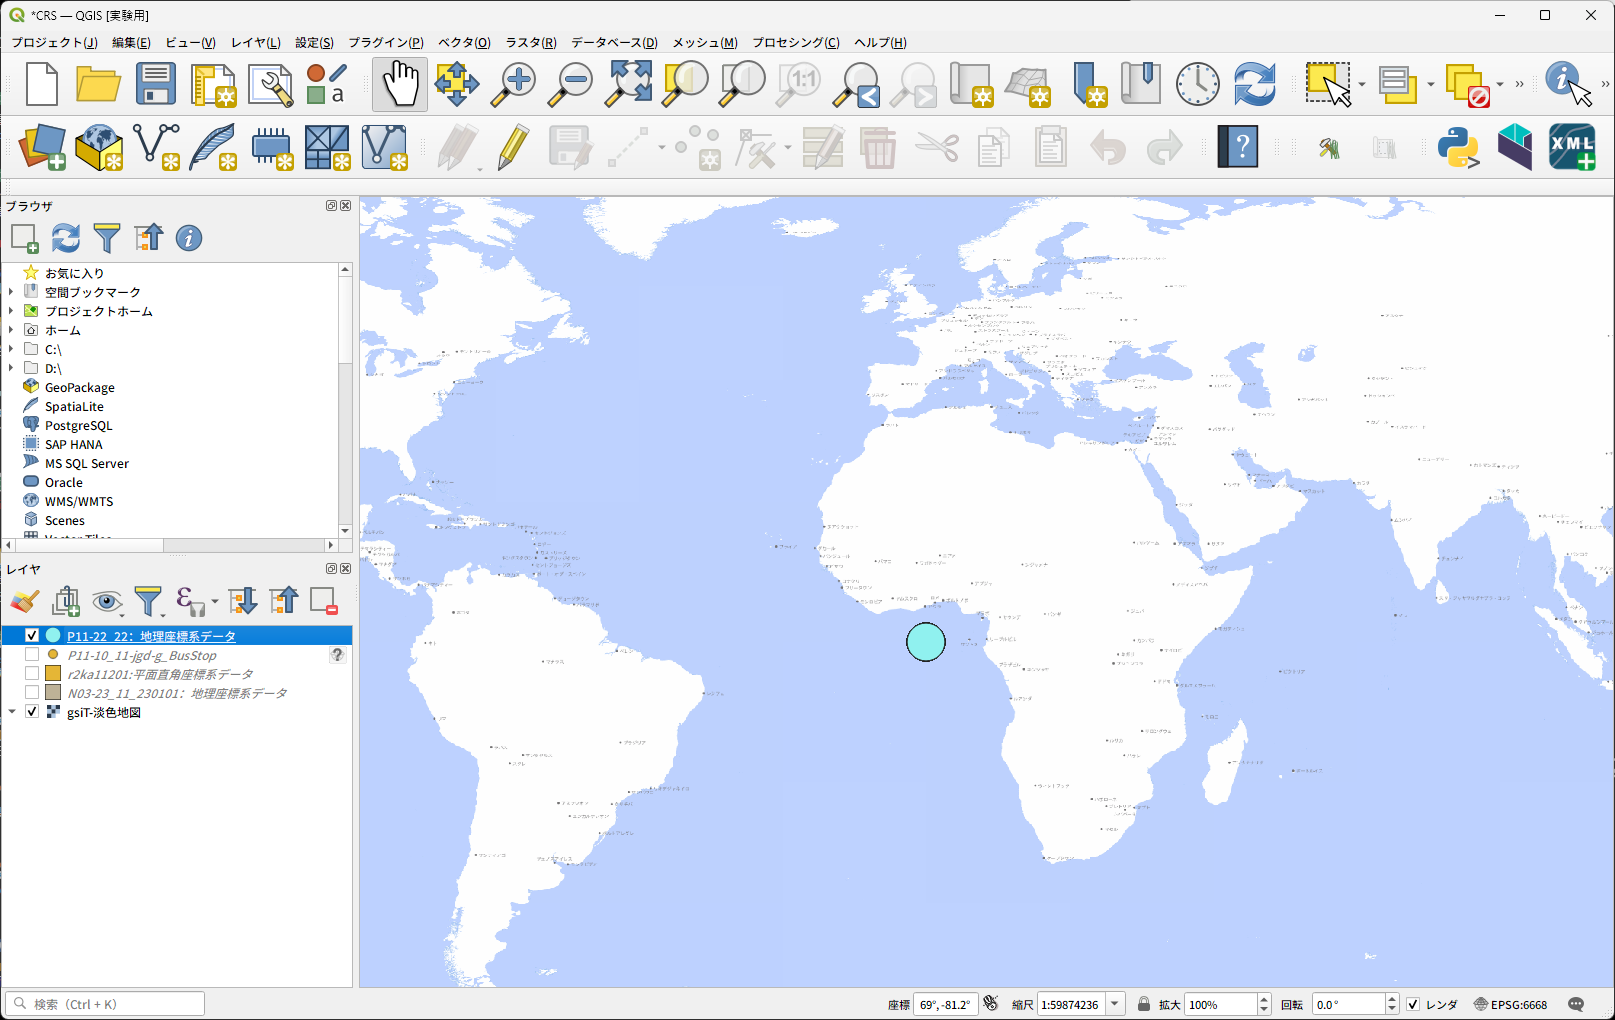Viewport: 1615px width, 1020px height.
Task: Toggle the レンダ render checkbox
Action: tap(1413, 1004)
